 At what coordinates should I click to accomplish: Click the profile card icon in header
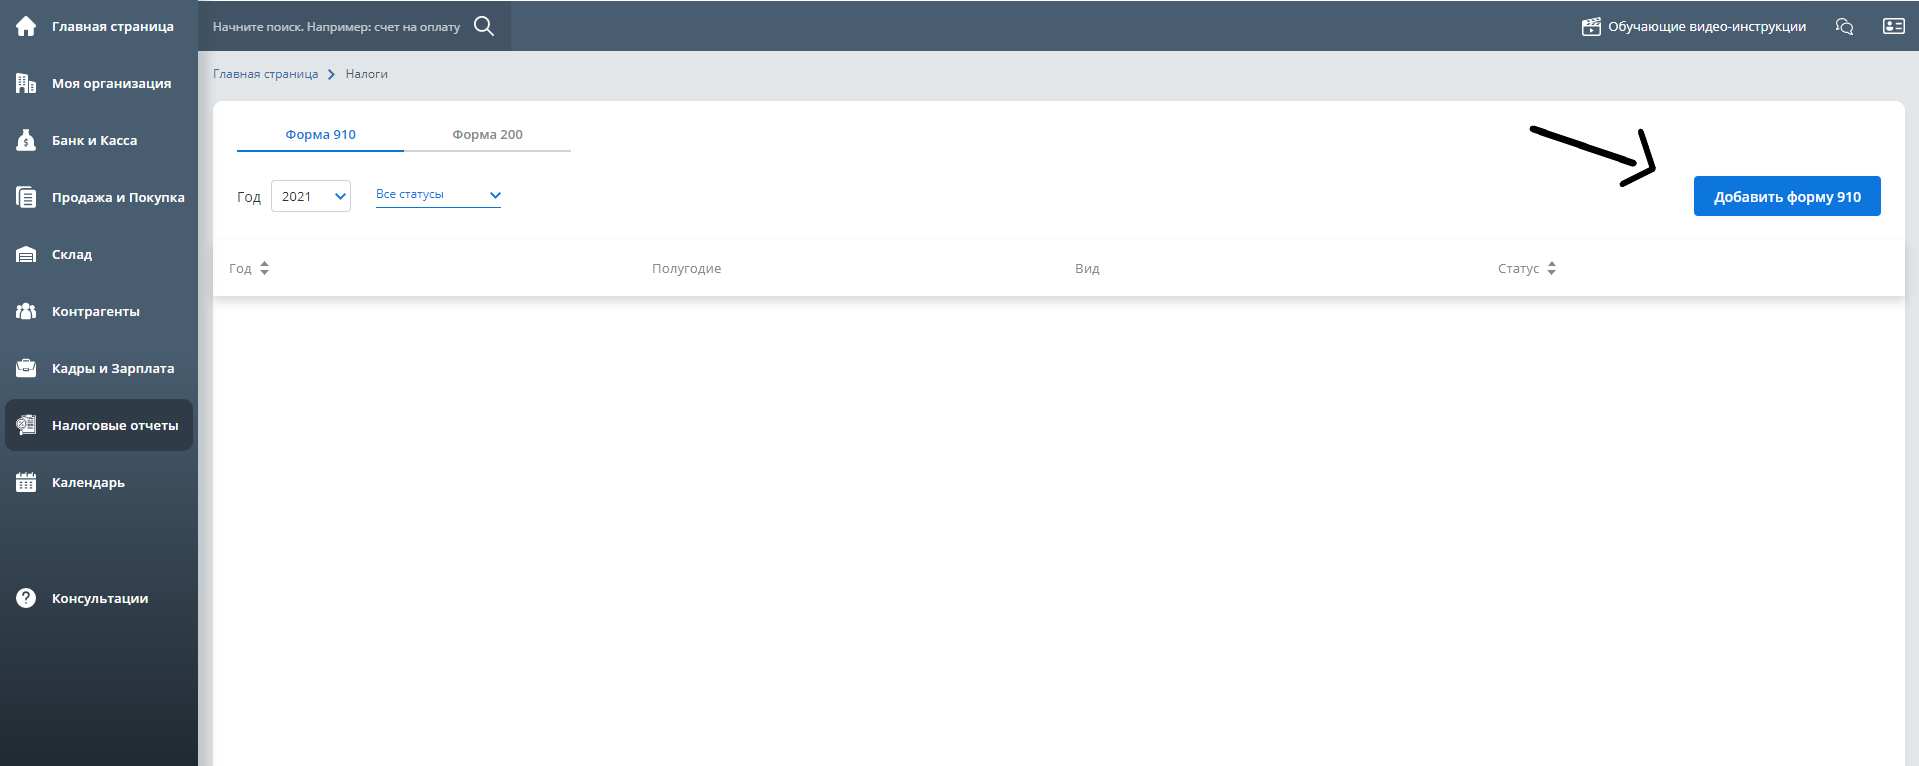(1893, 26)
